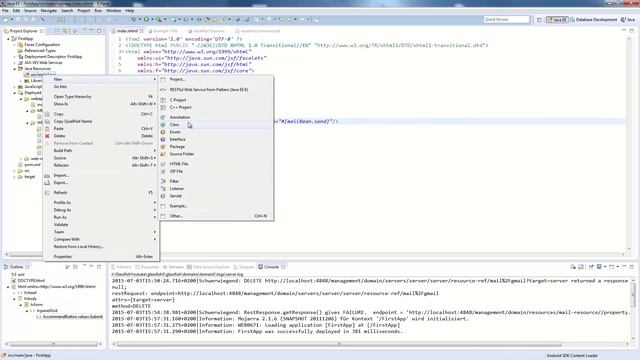Expand the Show In submenu

tap(101, 104)
